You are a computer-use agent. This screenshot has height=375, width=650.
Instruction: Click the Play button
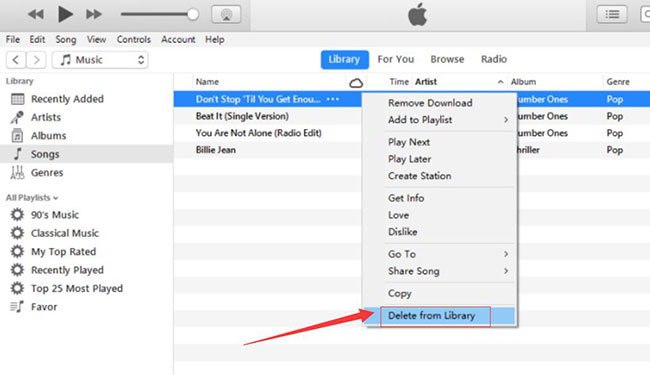[65, 15]
